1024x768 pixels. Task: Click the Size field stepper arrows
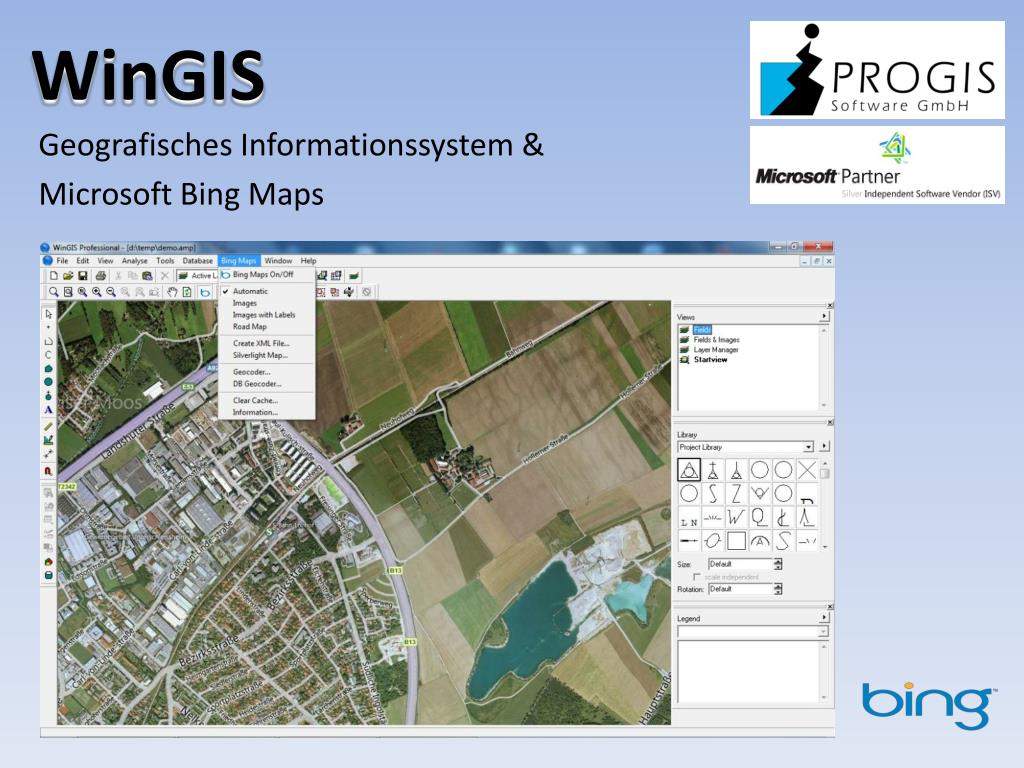pyautogui.click(x=778, y=564)
